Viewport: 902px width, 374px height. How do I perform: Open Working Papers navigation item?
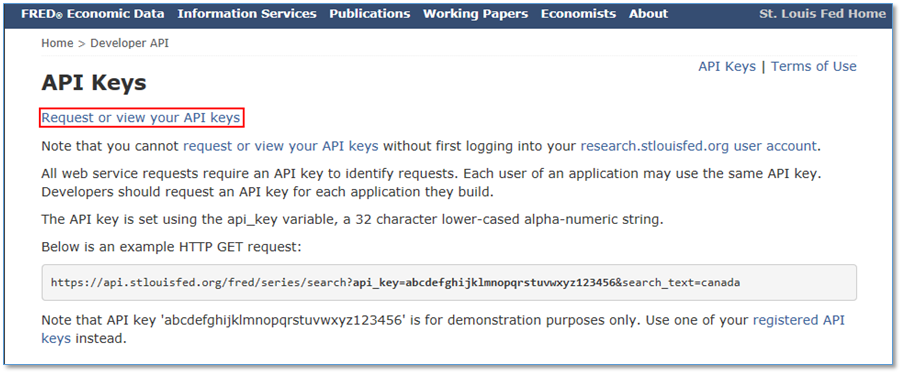tap(476, 14)
